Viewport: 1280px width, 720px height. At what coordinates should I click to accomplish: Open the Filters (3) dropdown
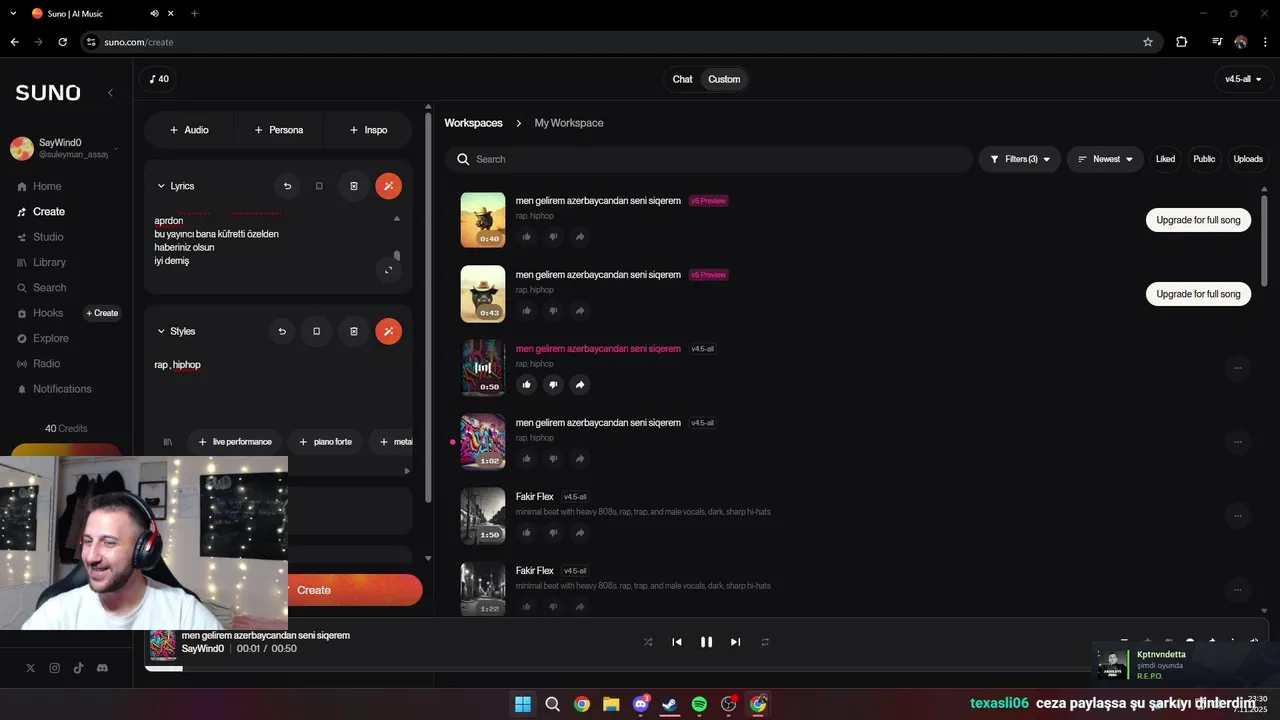click(x=1019, y=159)
